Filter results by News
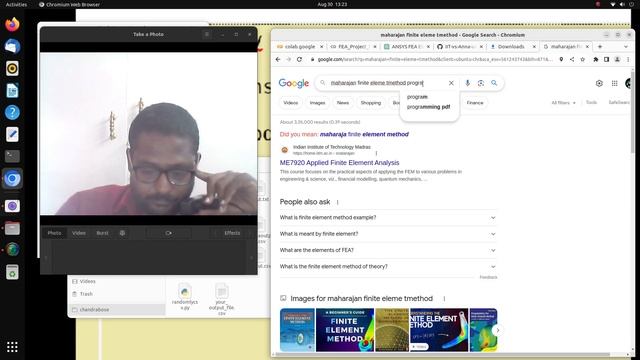Screen dimensions: 640x360 pyautogui.click(x=343, y=103)
